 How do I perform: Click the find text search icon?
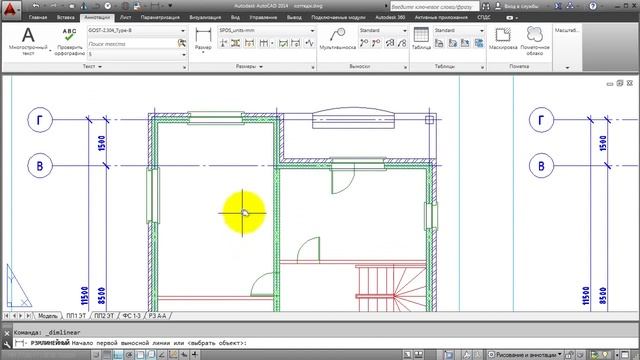(182, 43)
